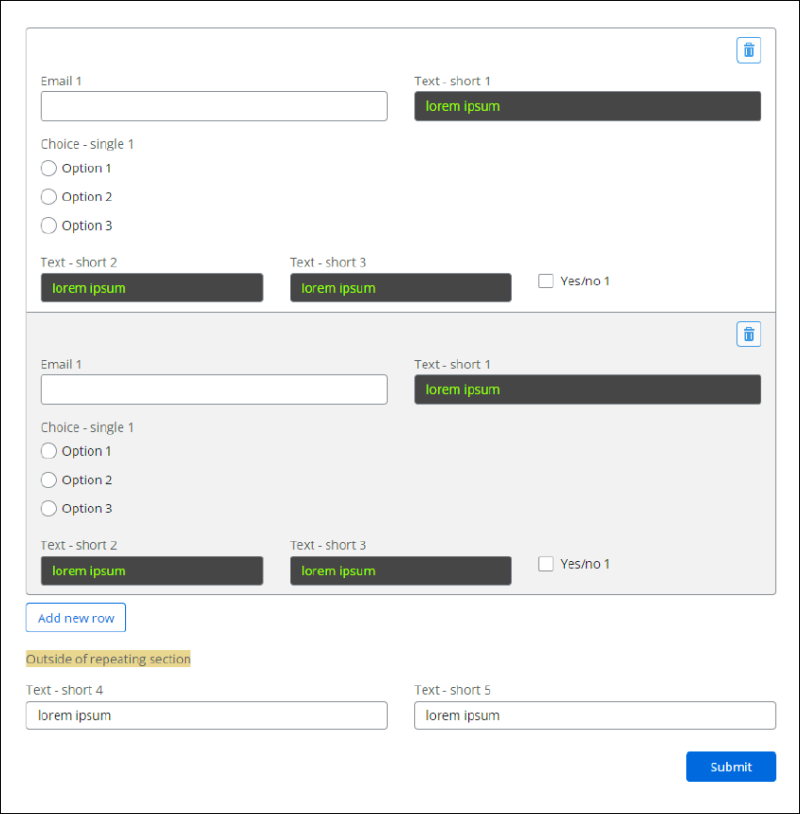
Task: Focus the Text - short 4 input
Action: click(x=207, y=715)
